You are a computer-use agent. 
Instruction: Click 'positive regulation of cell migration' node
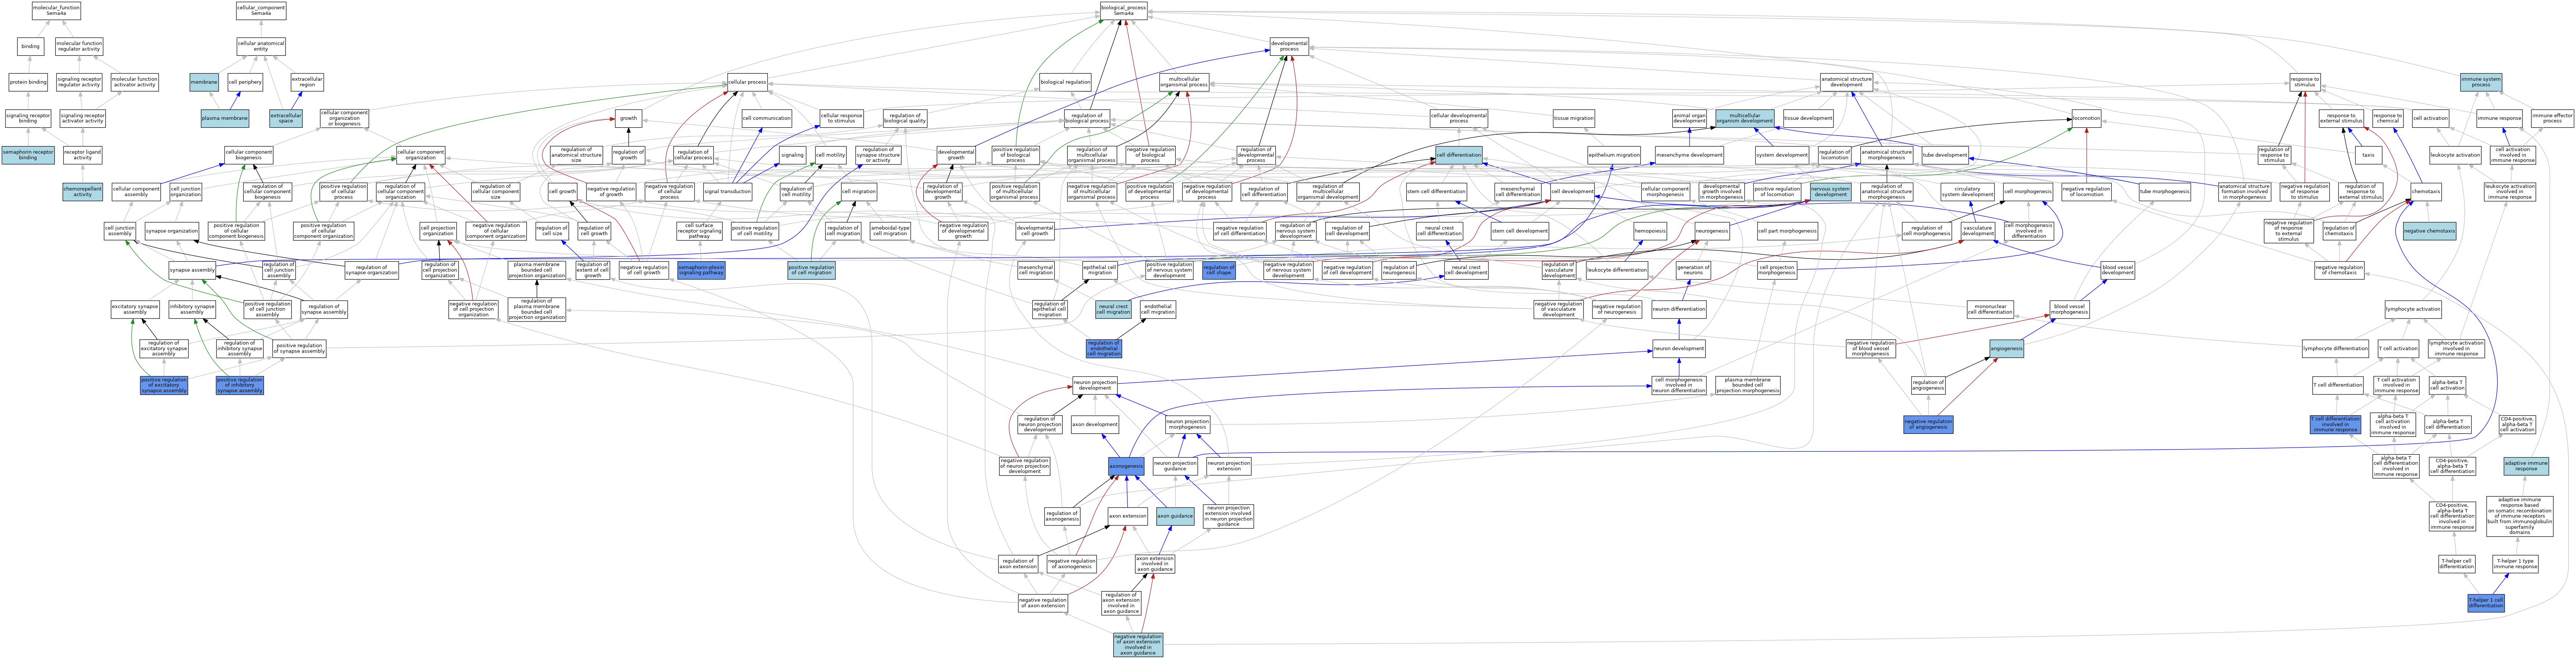click(811, 270)
